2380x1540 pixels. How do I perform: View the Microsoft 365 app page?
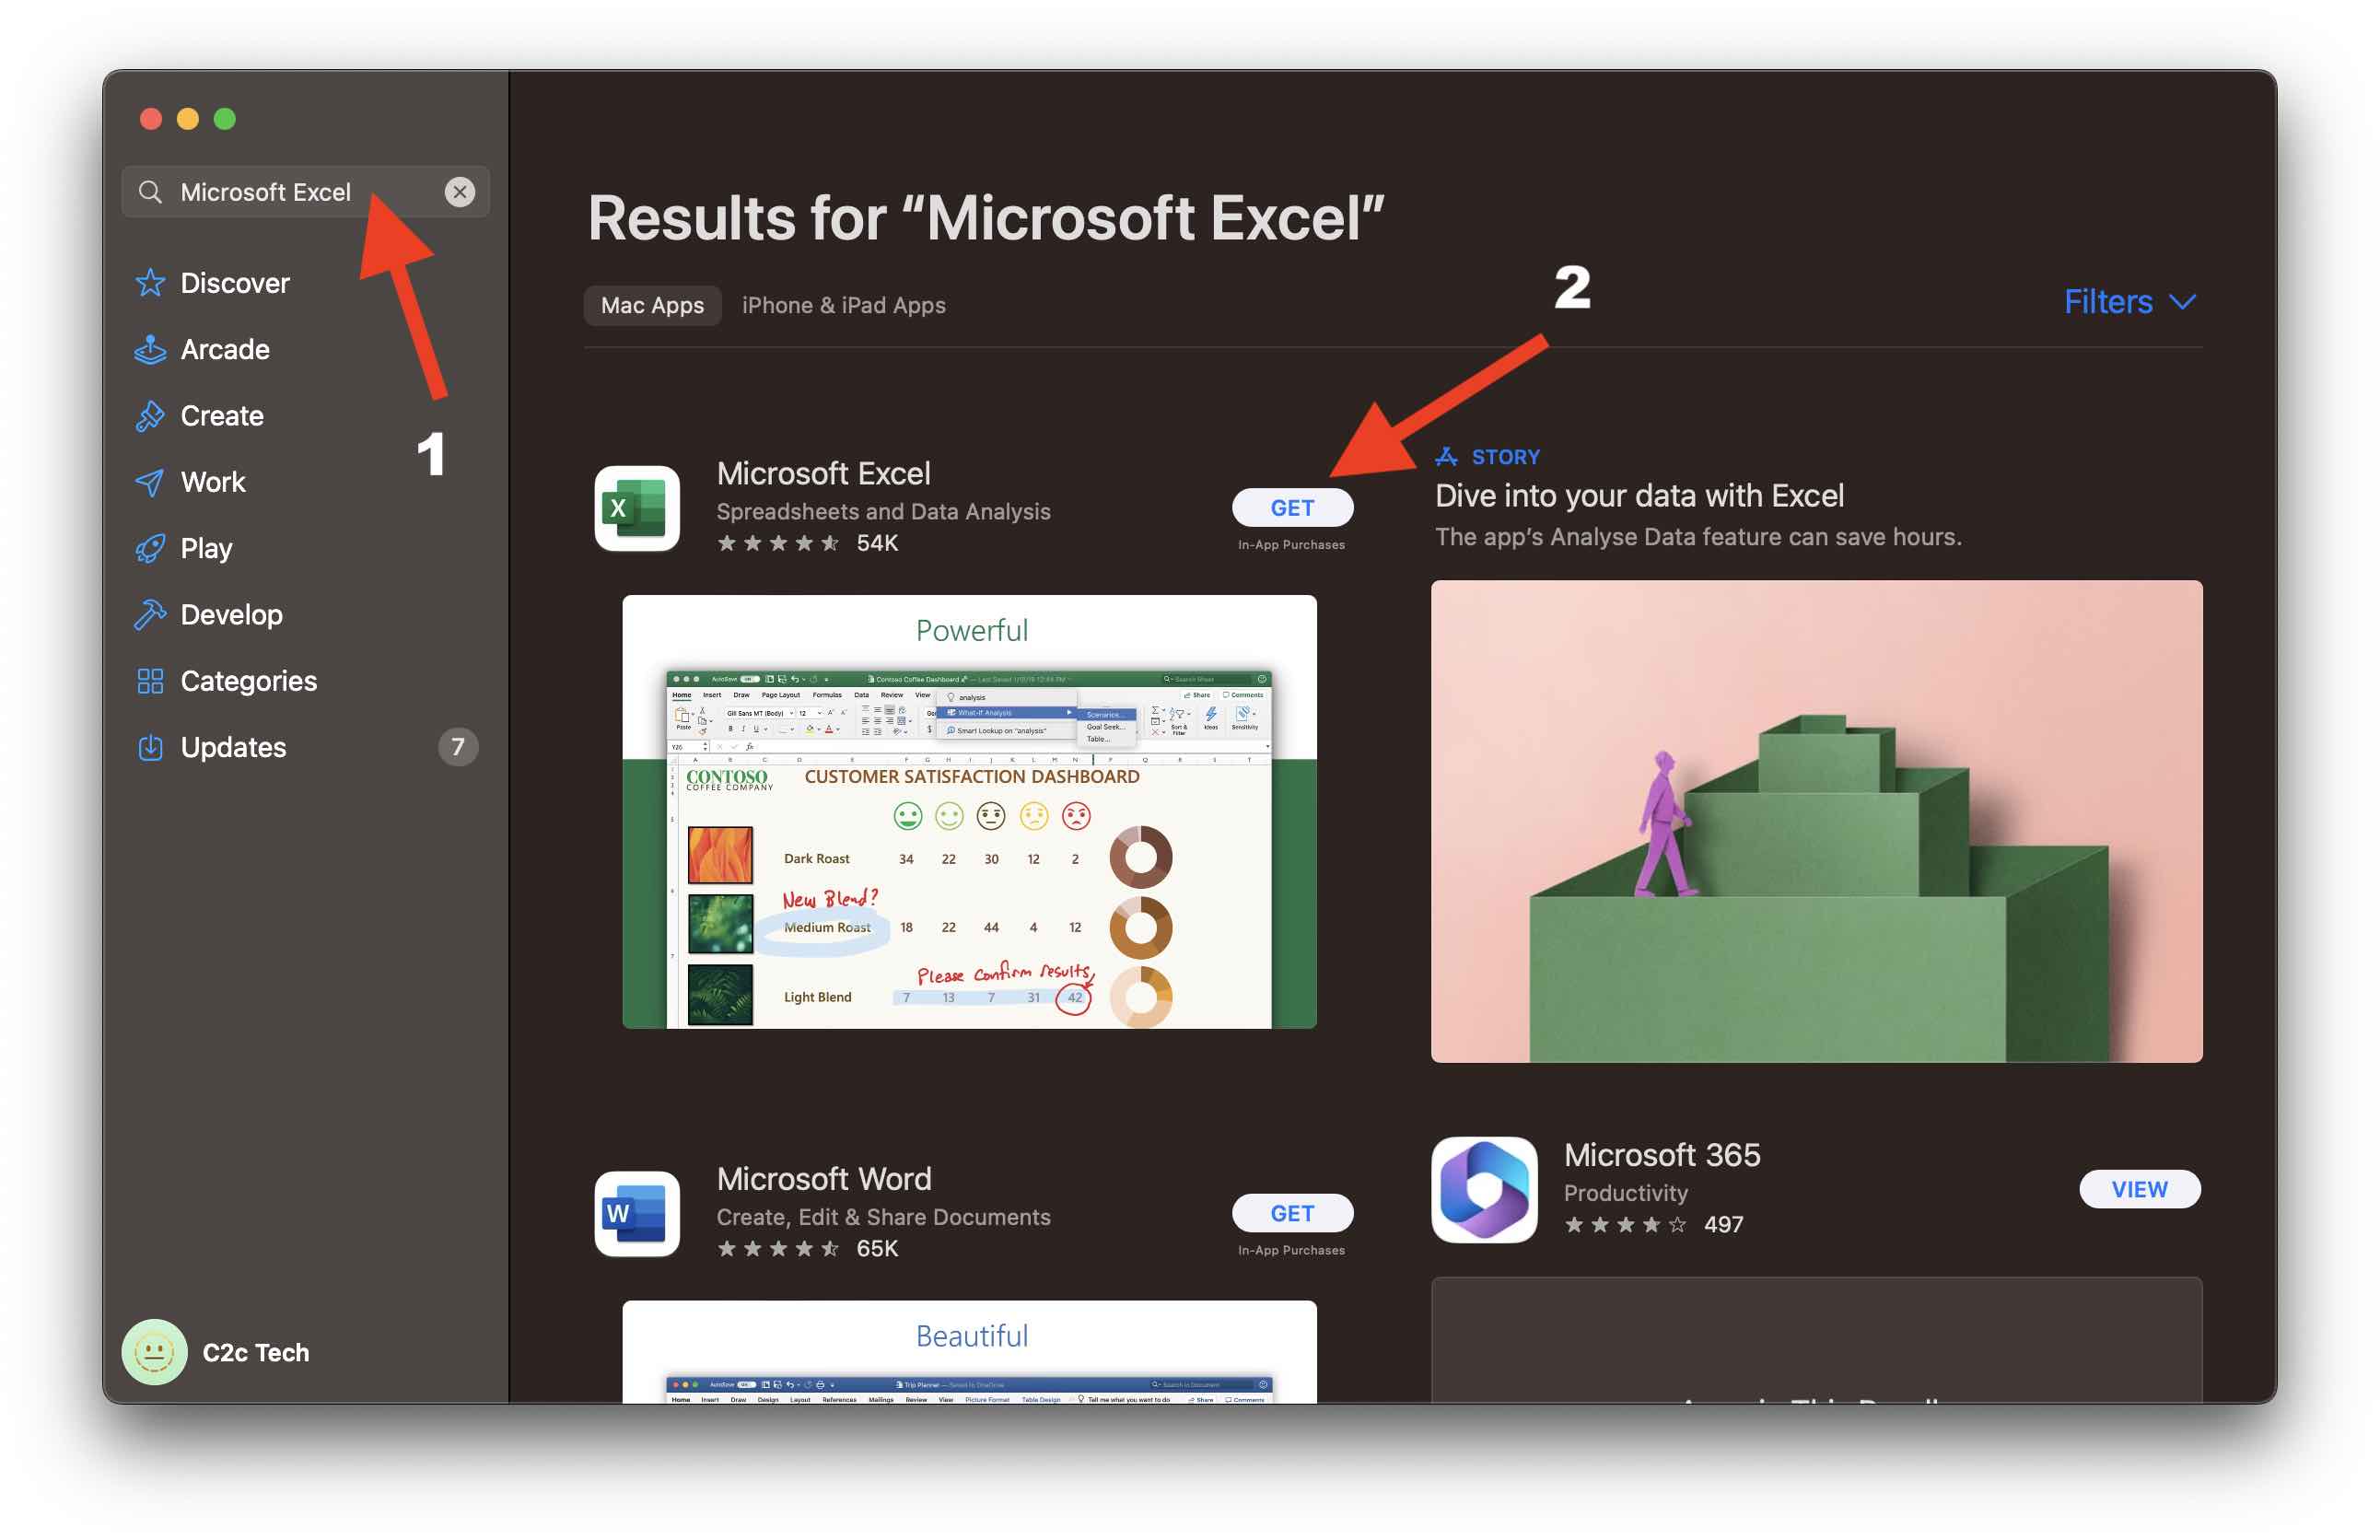pos(2139,1189)
